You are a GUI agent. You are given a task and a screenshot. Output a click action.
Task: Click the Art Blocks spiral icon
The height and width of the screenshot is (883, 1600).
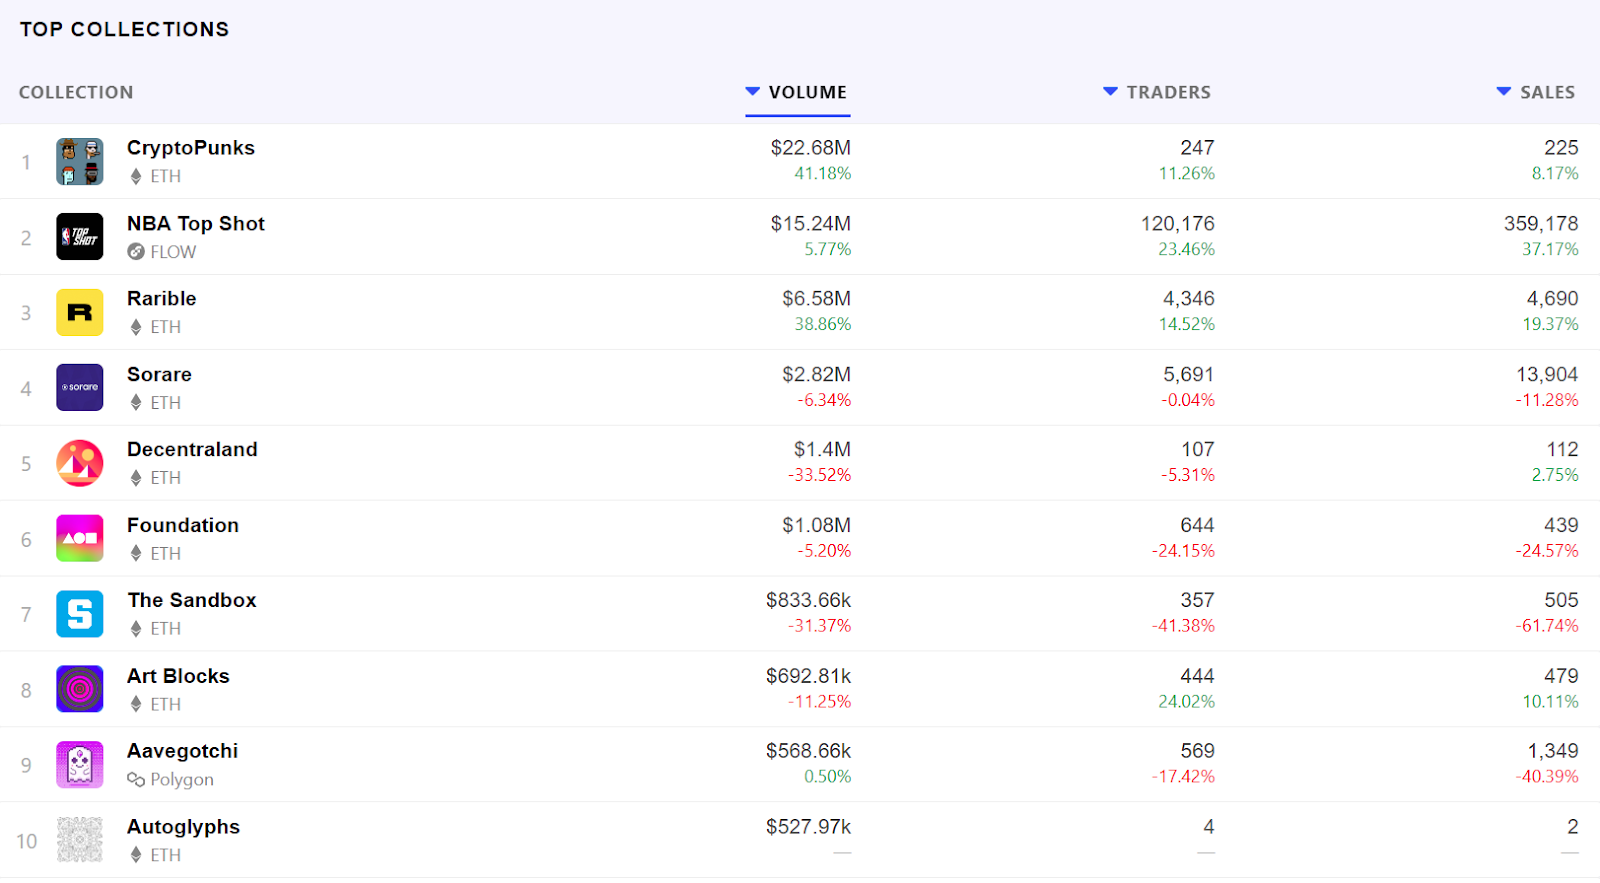80,690
